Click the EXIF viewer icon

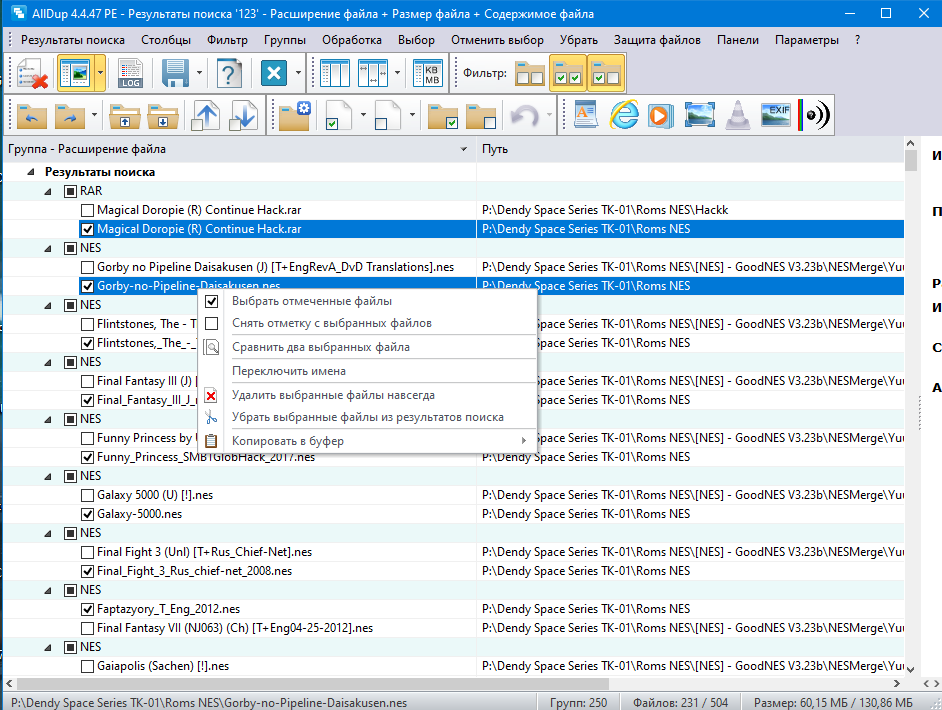pos(777,115)
